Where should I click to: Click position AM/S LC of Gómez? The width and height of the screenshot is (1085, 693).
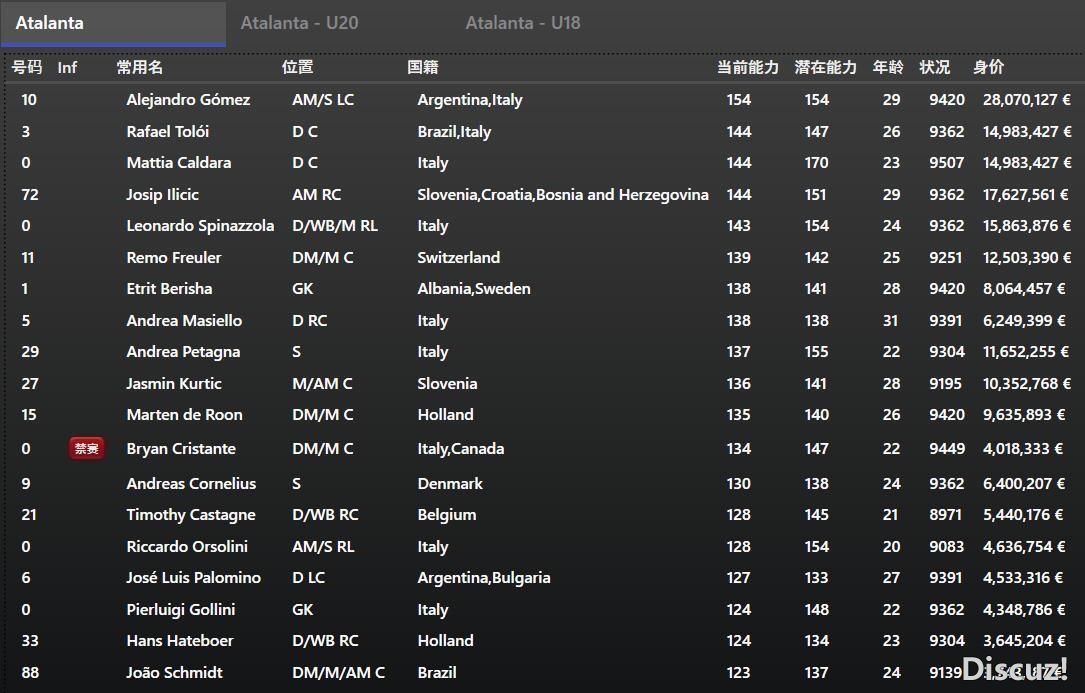tap(322, 100)
